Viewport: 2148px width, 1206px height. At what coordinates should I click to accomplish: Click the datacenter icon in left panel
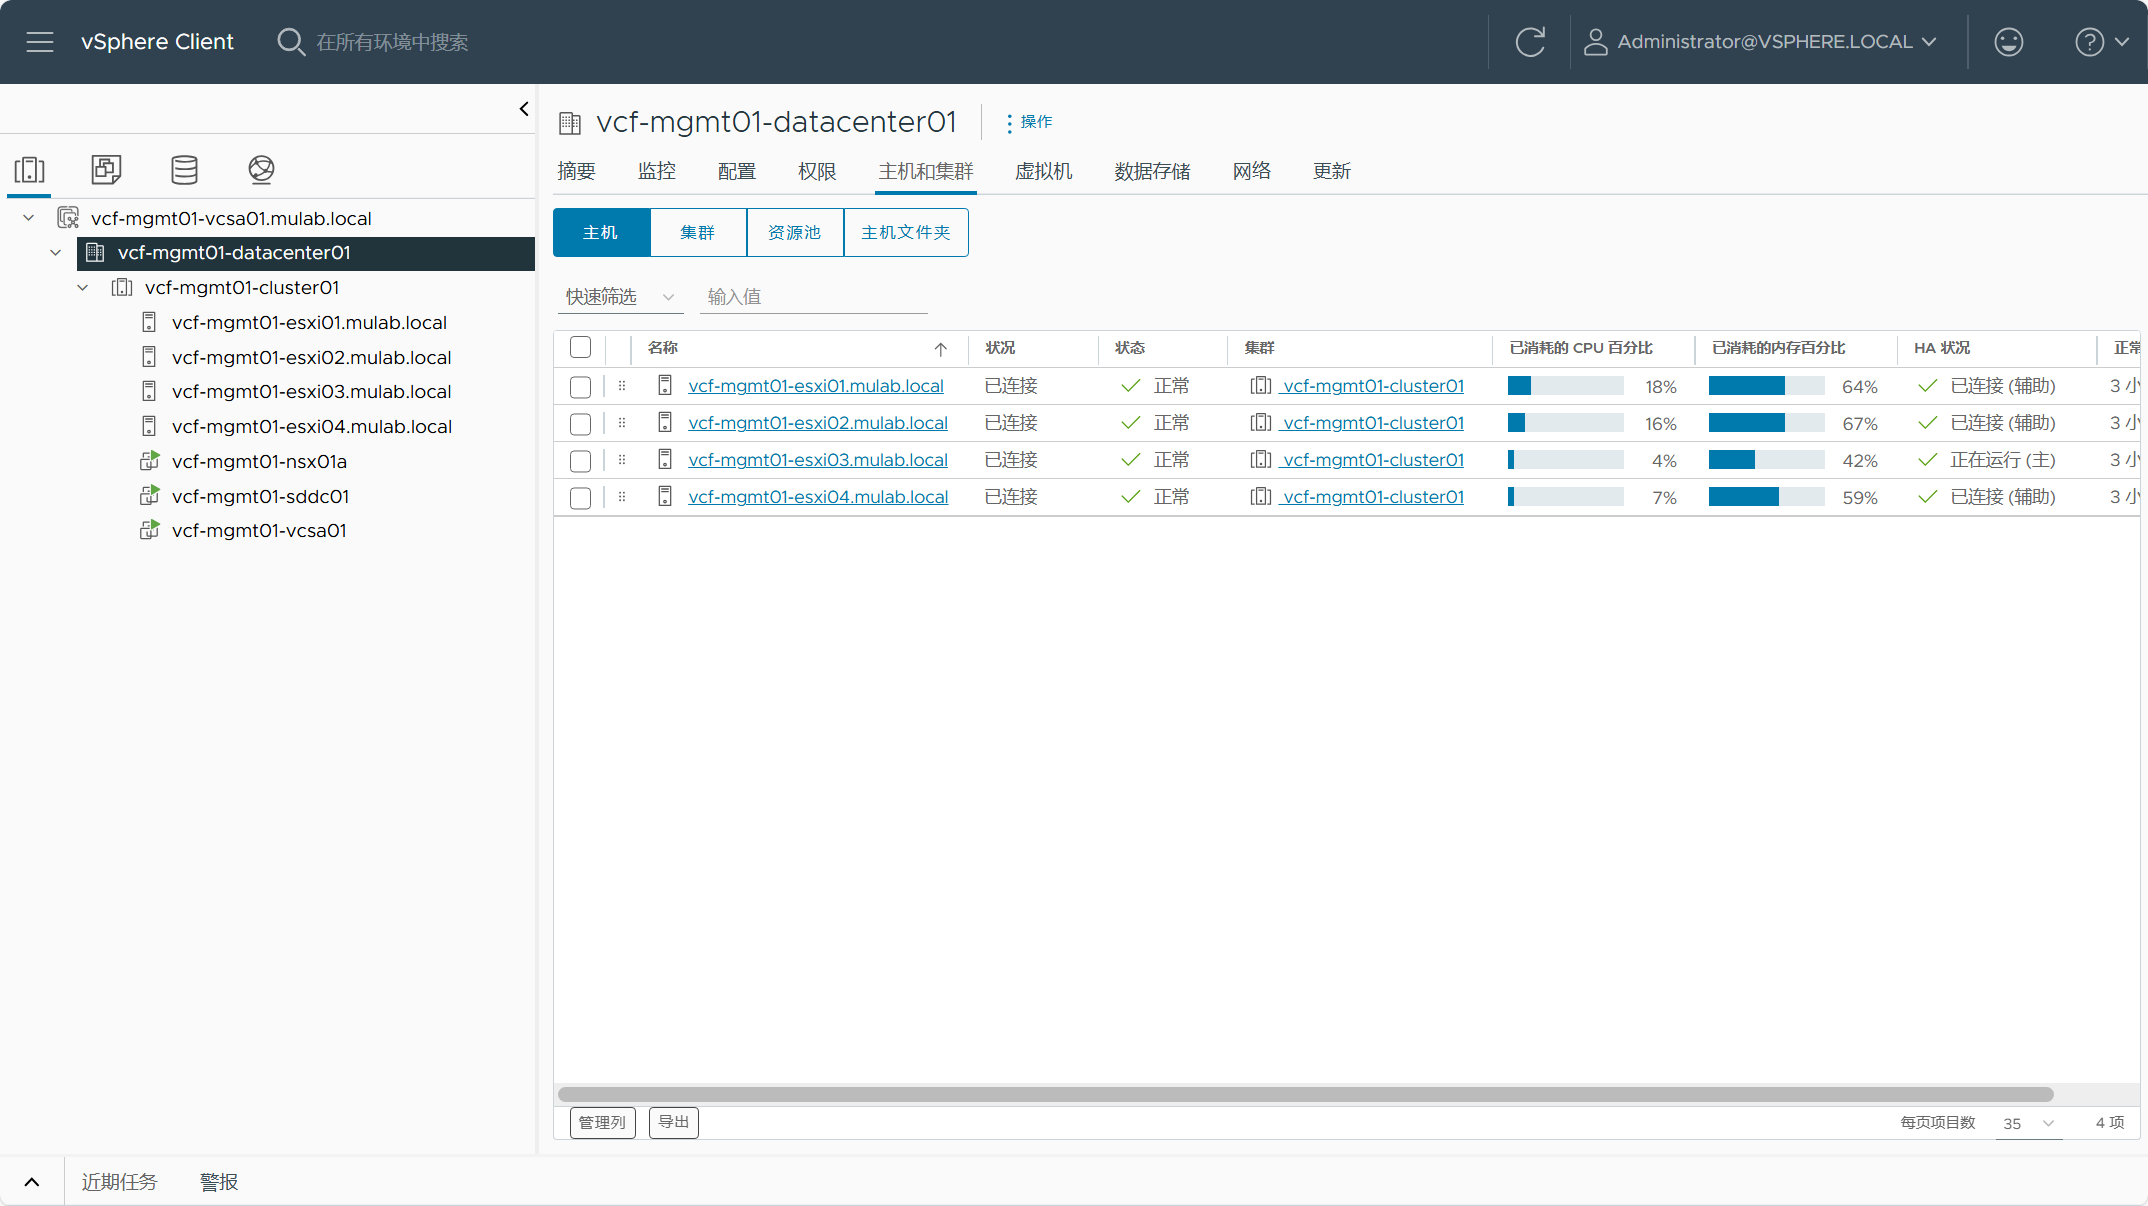pos(94,251)
